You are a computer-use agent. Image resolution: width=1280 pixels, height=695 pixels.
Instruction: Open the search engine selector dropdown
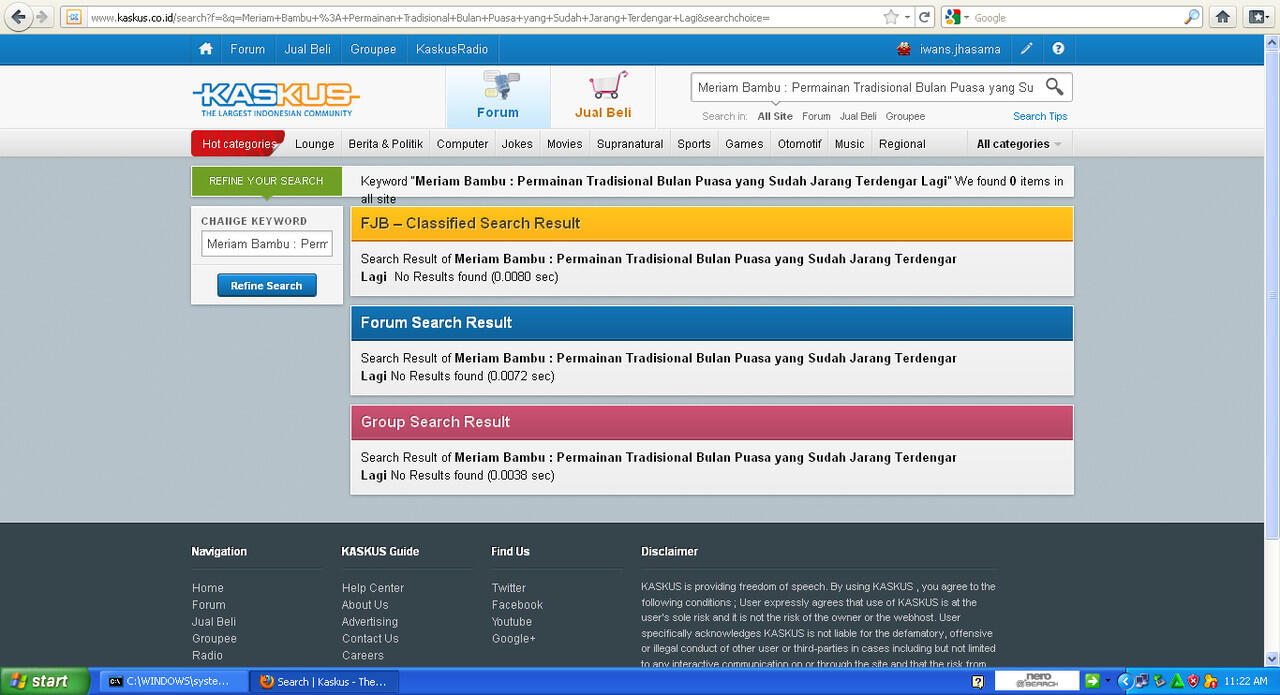pyautogui.click(x=957, y=17)
